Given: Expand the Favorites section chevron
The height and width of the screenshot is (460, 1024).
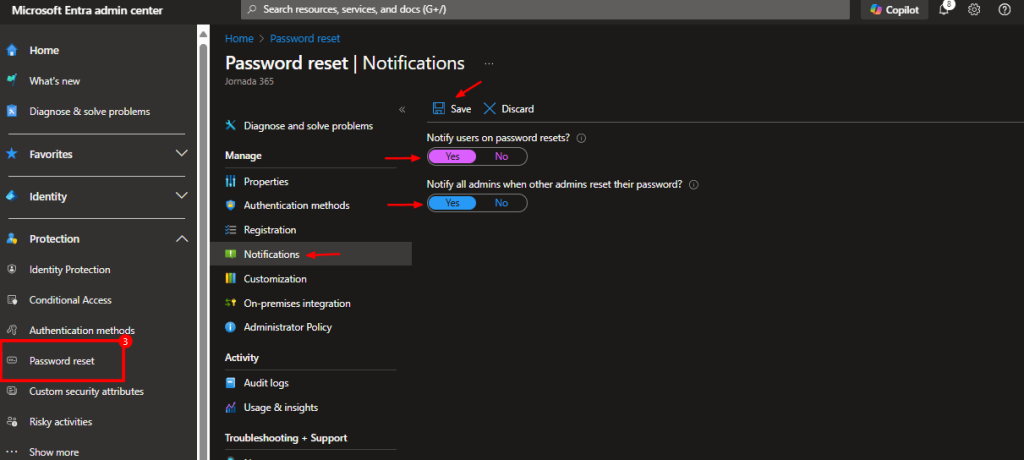Looking at the screenshot, I should (181, 154).
